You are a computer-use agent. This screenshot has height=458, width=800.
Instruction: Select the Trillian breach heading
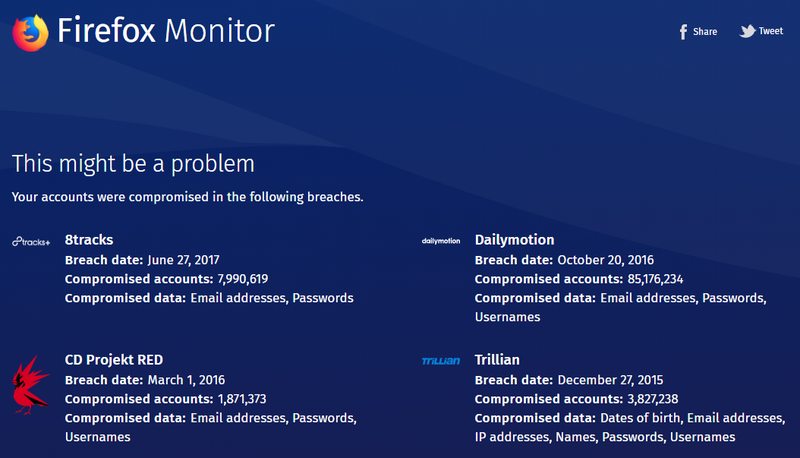(497, 360)
